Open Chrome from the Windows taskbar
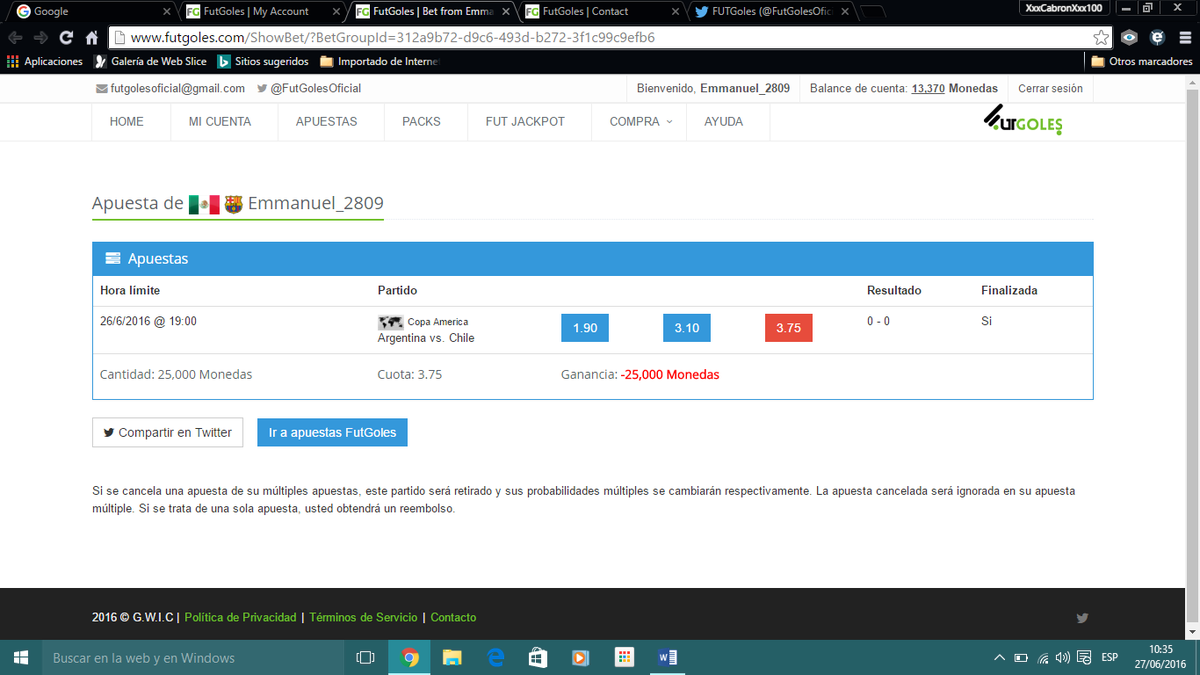Viewport: 1200px width, 675px height. pos(409,657)
